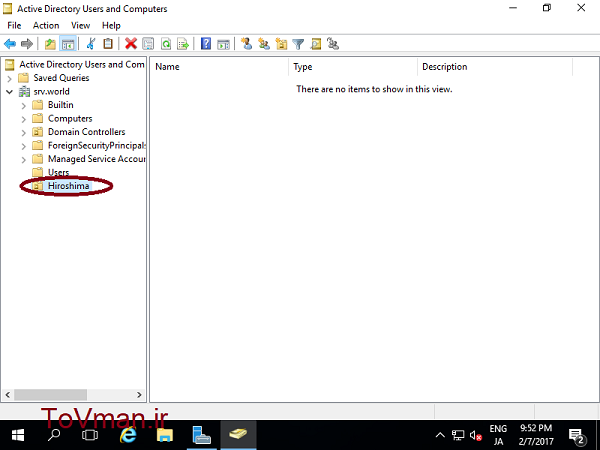Select ForeignSecurityPrincipals in tree
Viewport: 600px width, 450px height.
click(96, 145)
